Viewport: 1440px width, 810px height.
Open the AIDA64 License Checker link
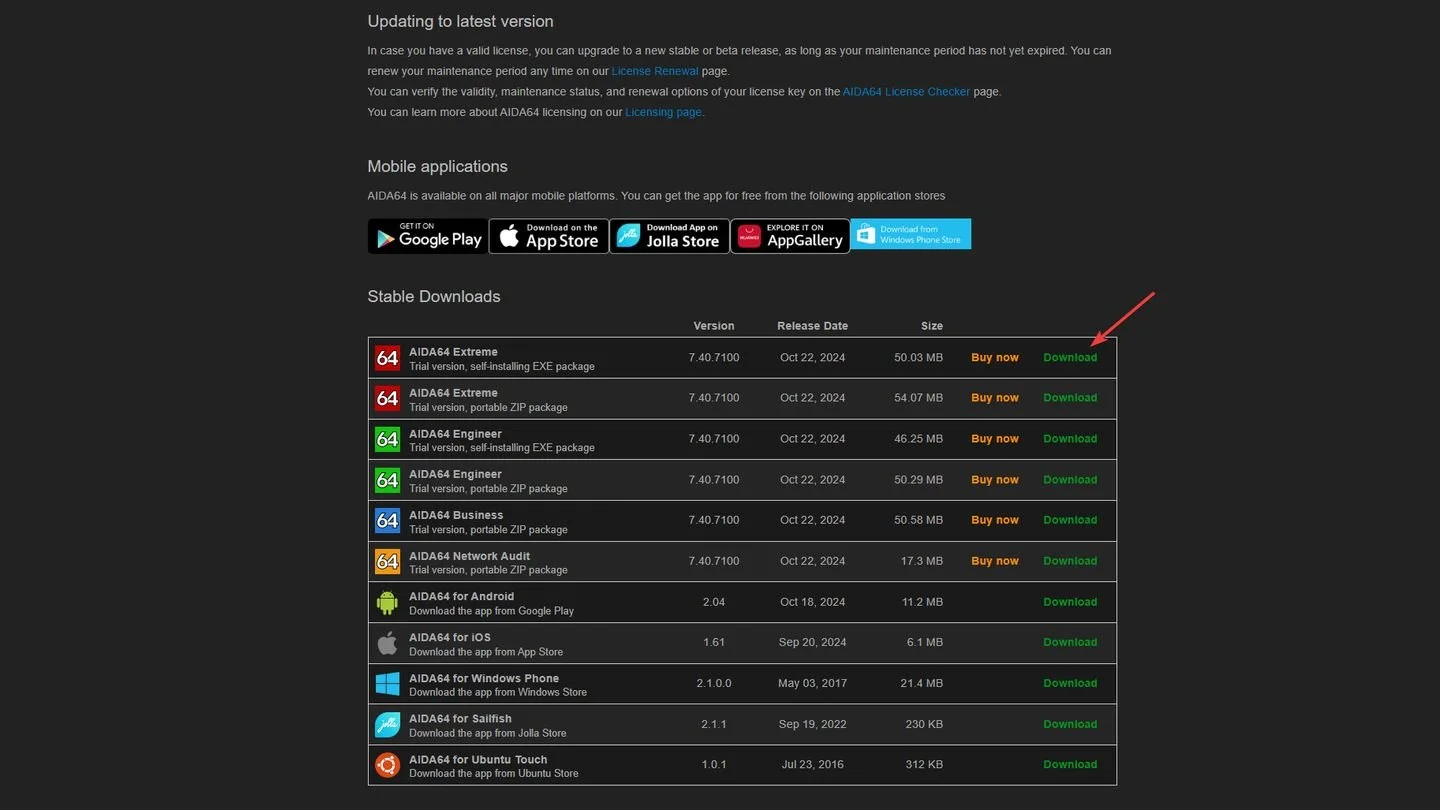[x=906, y=92]
